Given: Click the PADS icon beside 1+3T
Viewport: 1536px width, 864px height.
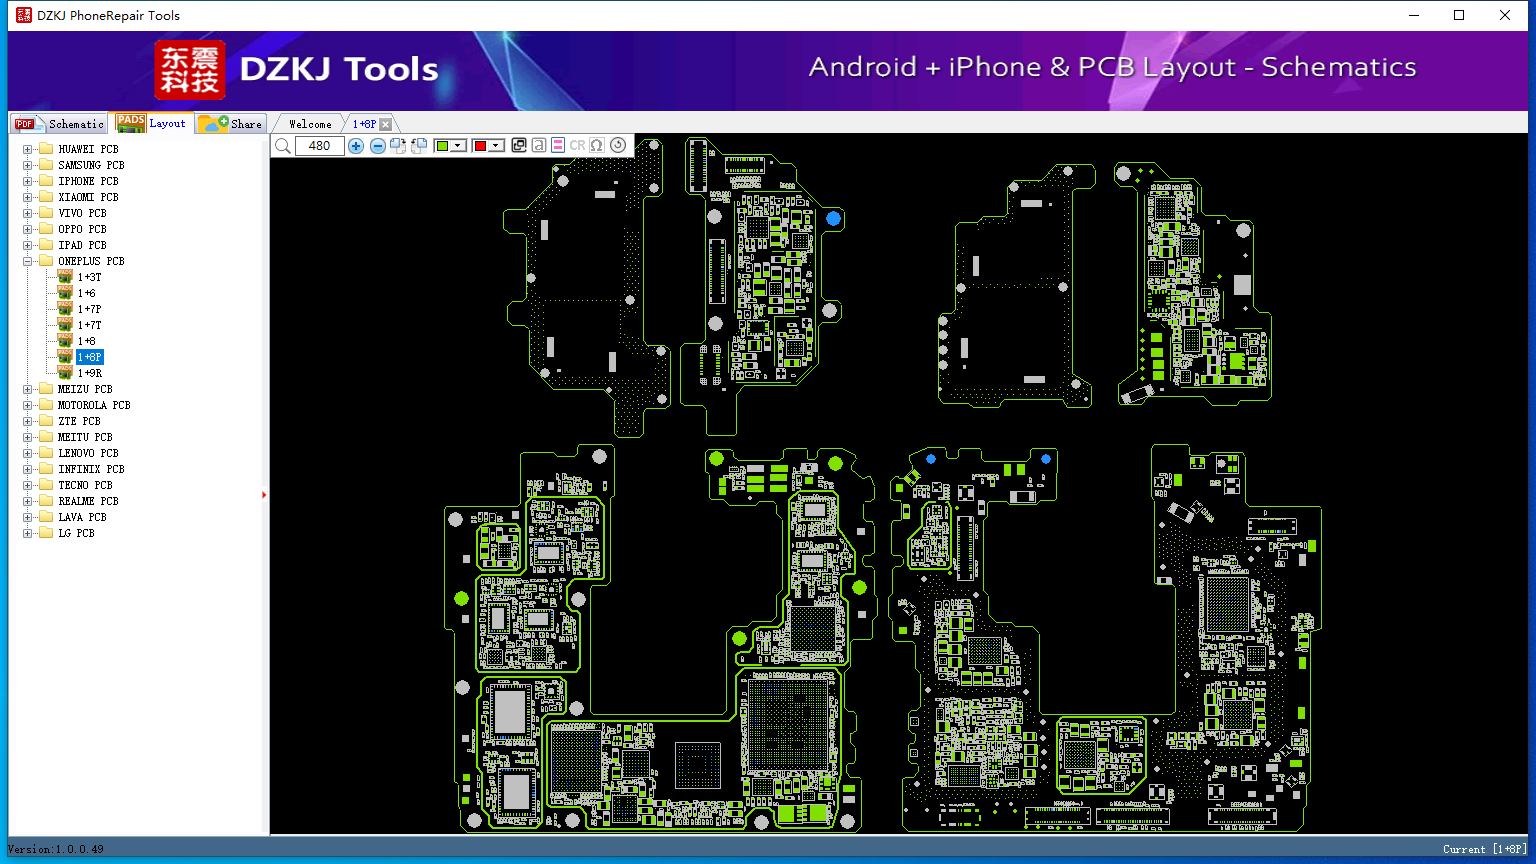Looking at the screenshot, I should point(65,277).
